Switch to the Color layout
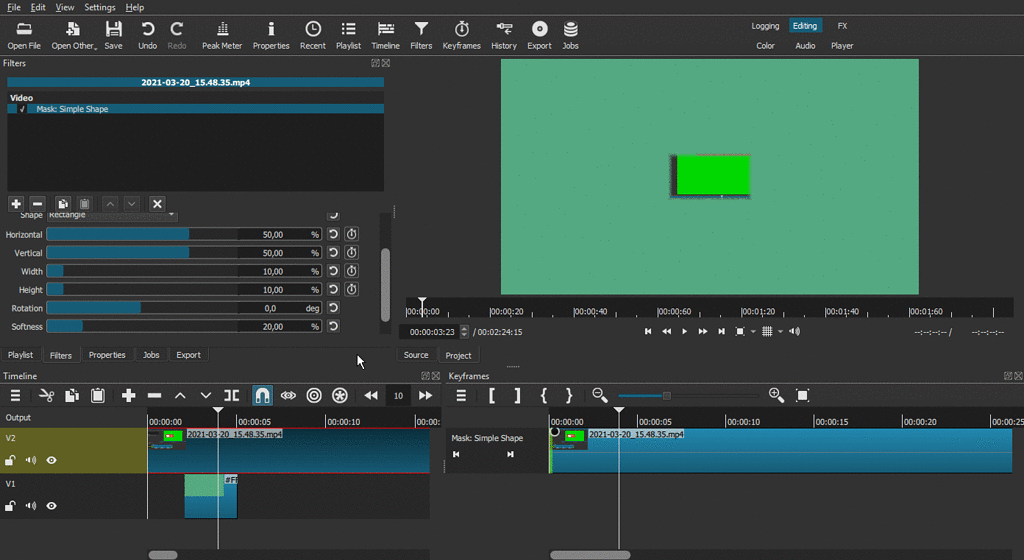Screen dimensions: 1024x560 tap(765, 46)
